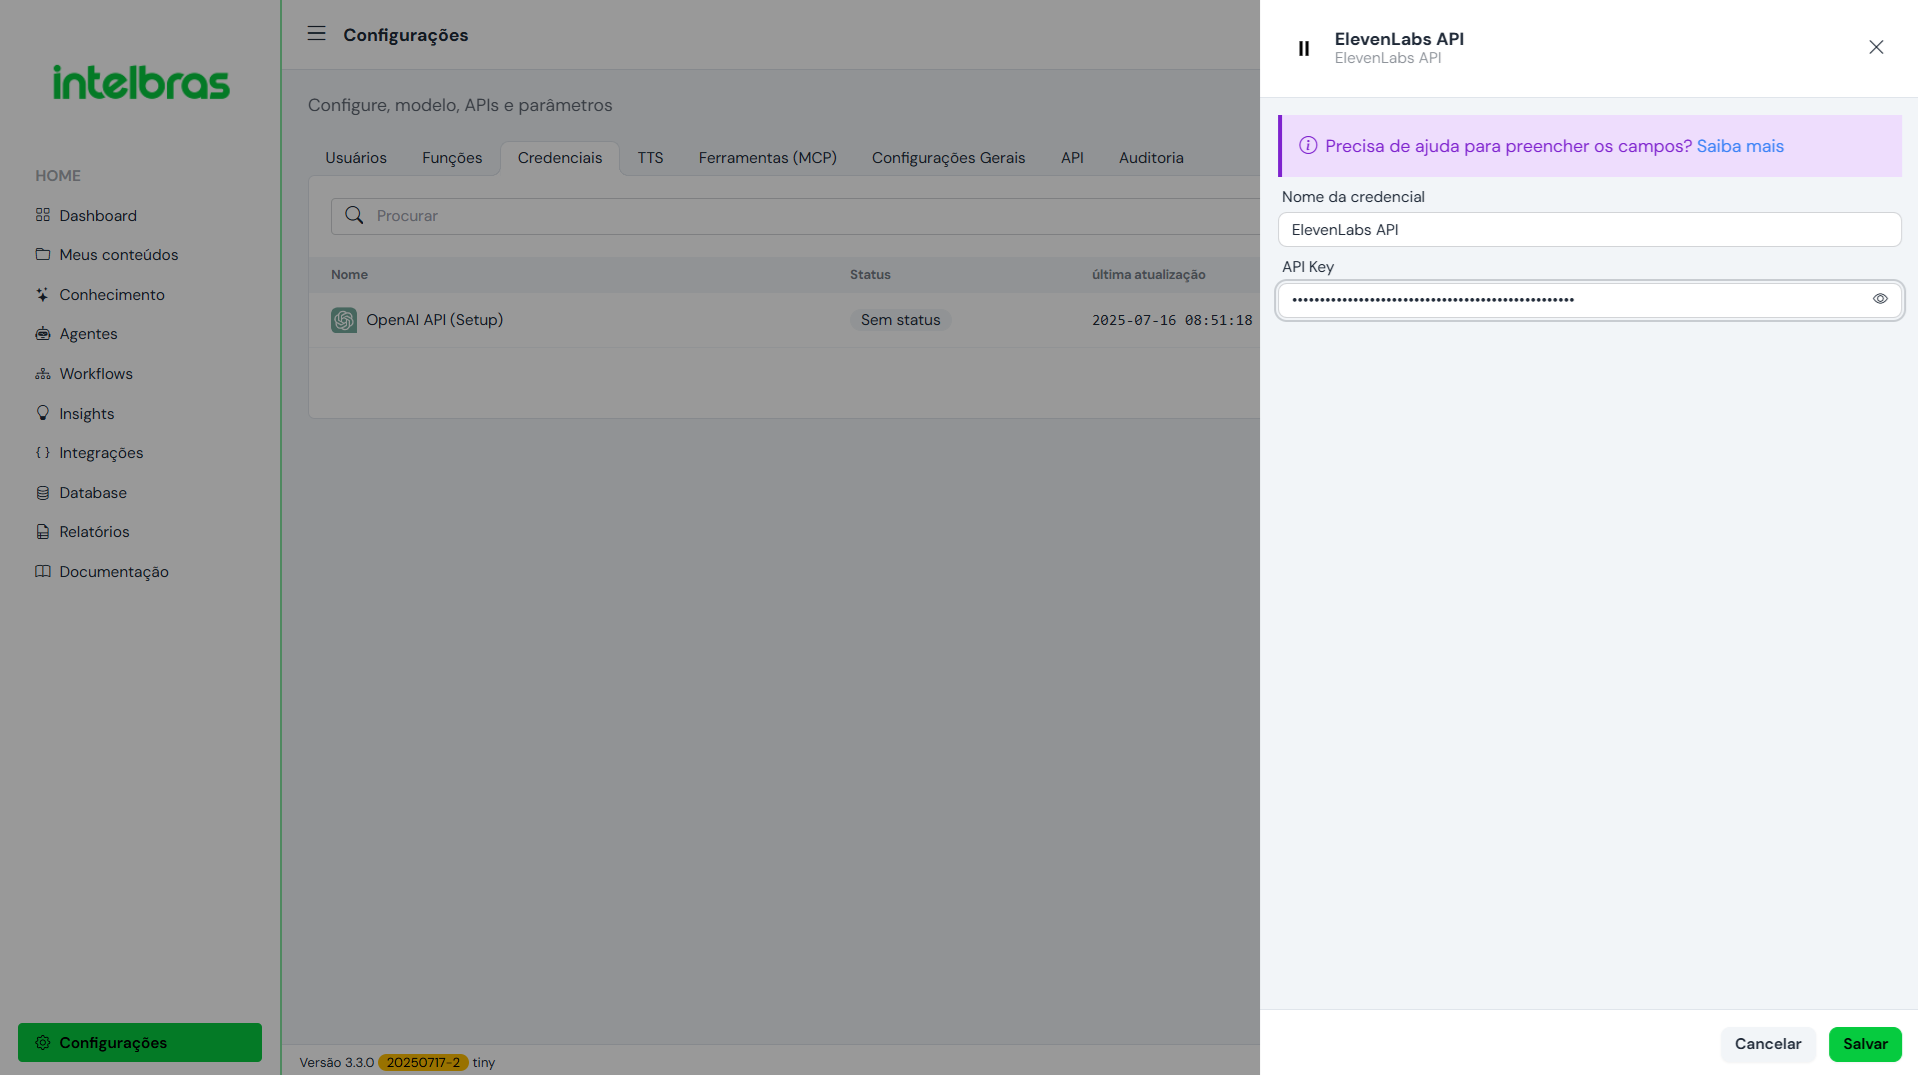This screenshot has height=1075, width=1918.
Task: Open Configurações Gerais tab
Action: (949, 157)
